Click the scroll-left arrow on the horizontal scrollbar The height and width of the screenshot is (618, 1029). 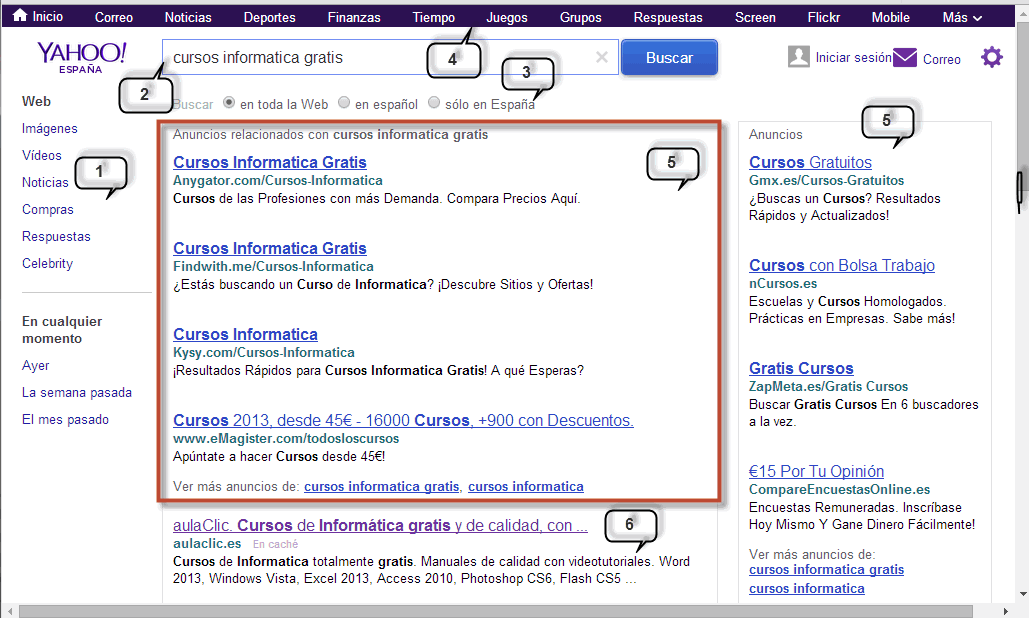click(9, 611)
